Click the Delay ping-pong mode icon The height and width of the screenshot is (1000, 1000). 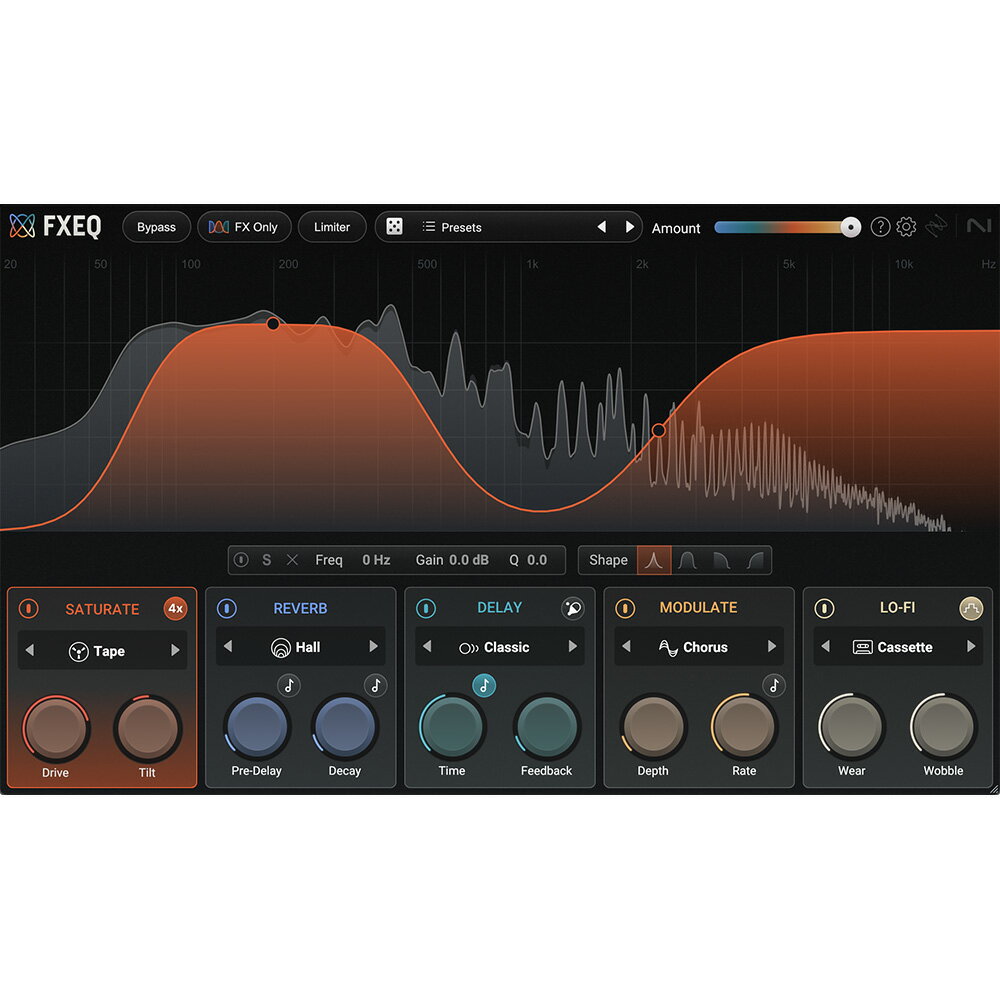pos(572,608)
